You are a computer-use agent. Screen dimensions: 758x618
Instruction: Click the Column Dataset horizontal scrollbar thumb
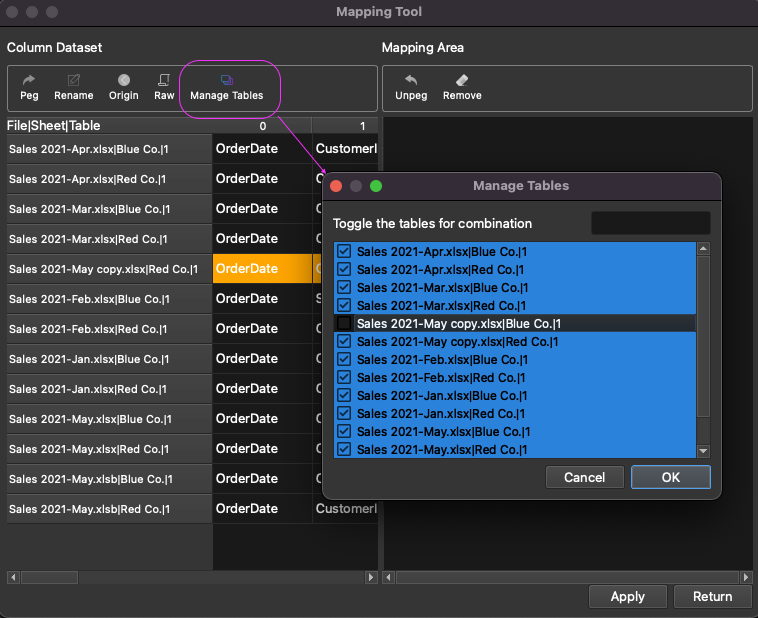pos(50,577)
